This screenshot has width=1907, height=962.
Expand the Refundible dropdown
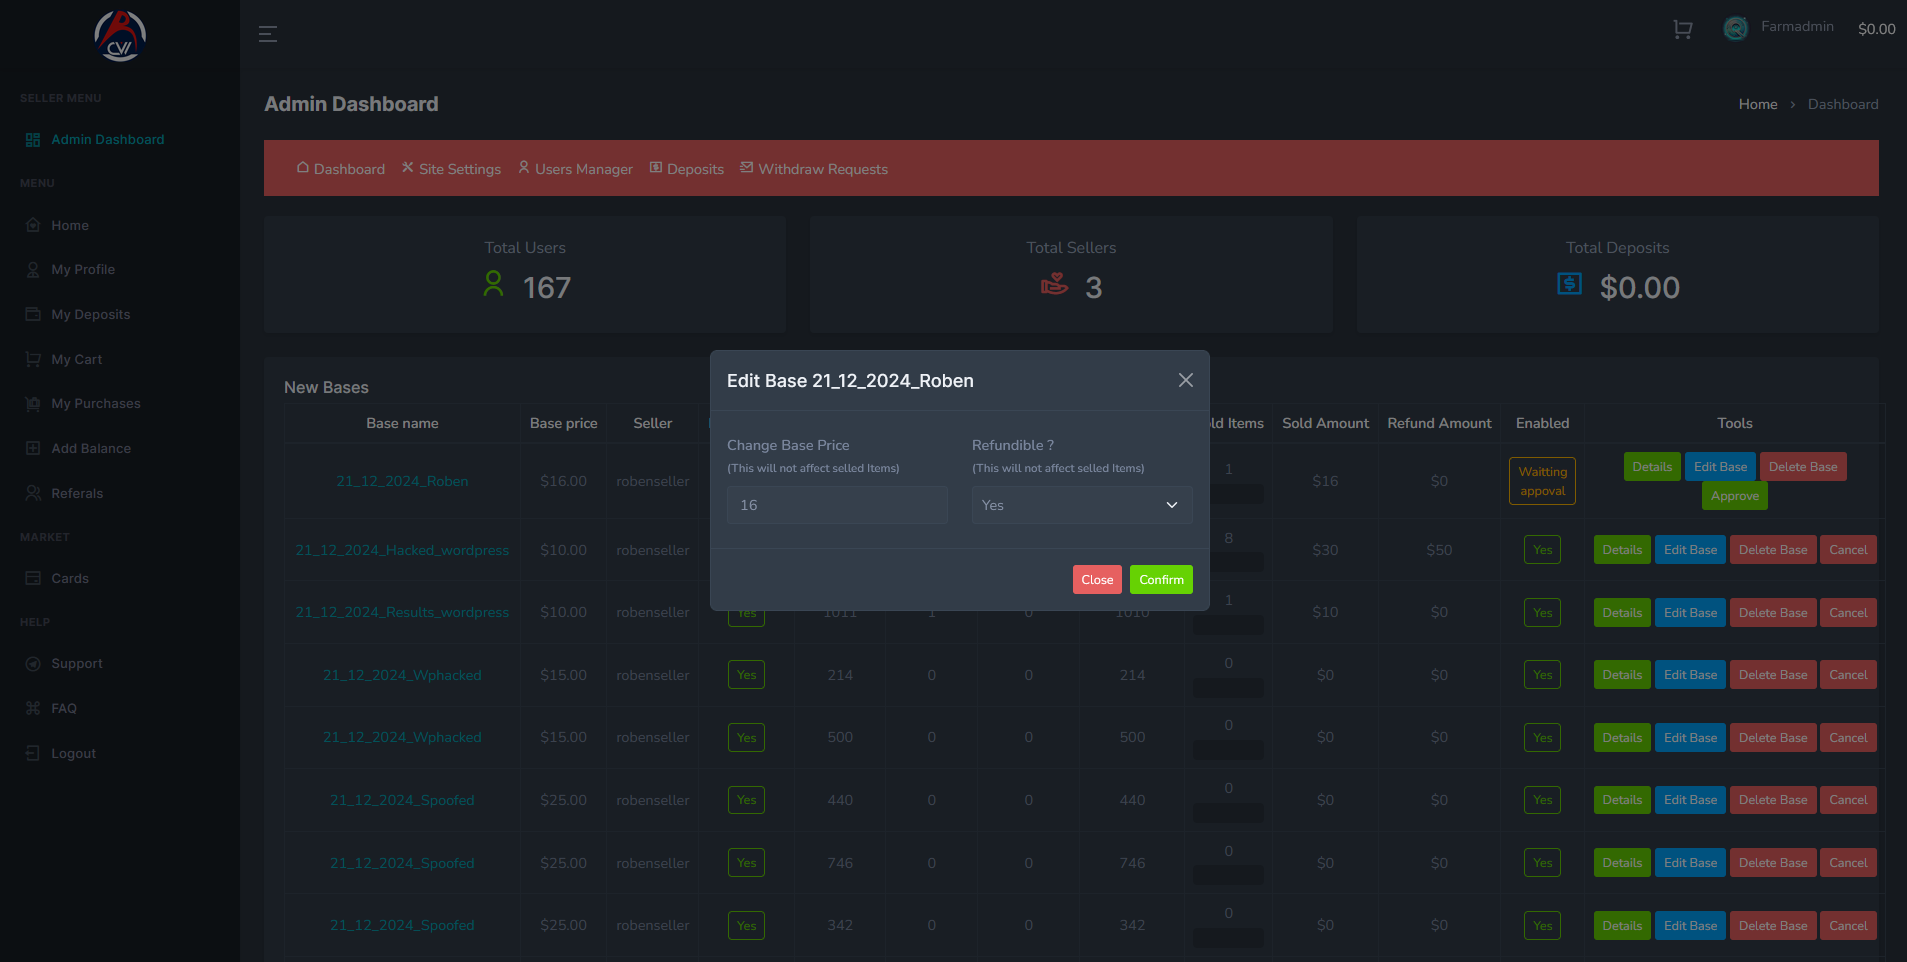point(1082,505)
